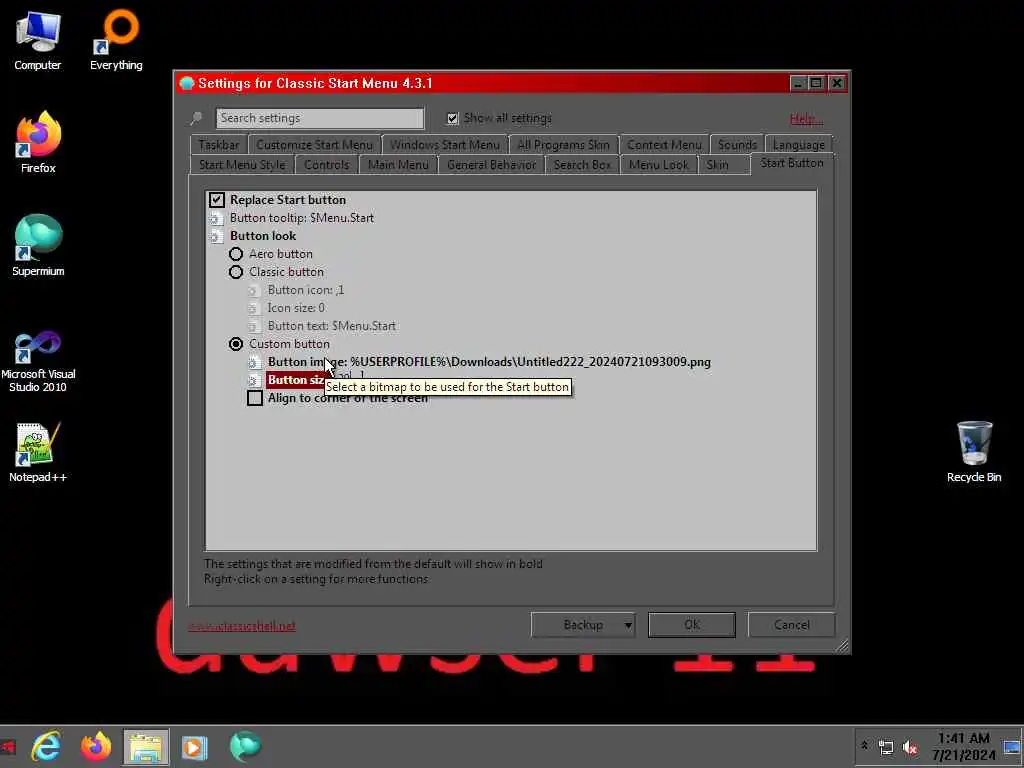Toggle Align to corner of the screen

coord(255,398)
